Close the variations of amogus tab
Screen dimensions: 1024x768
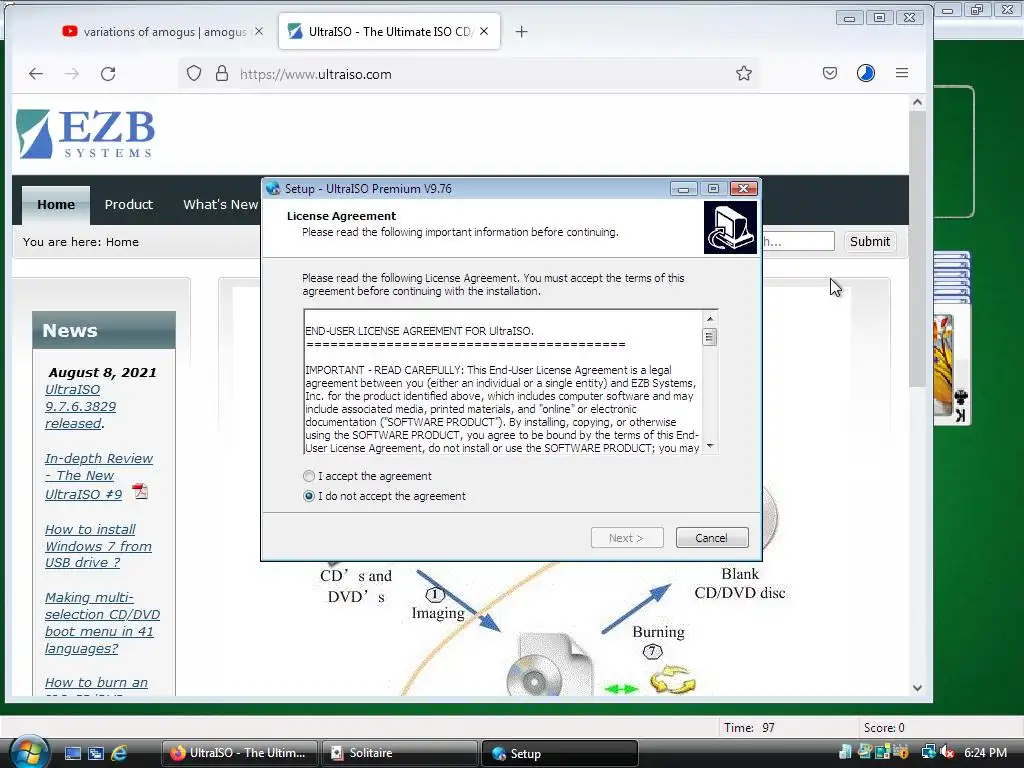point(259,31)
